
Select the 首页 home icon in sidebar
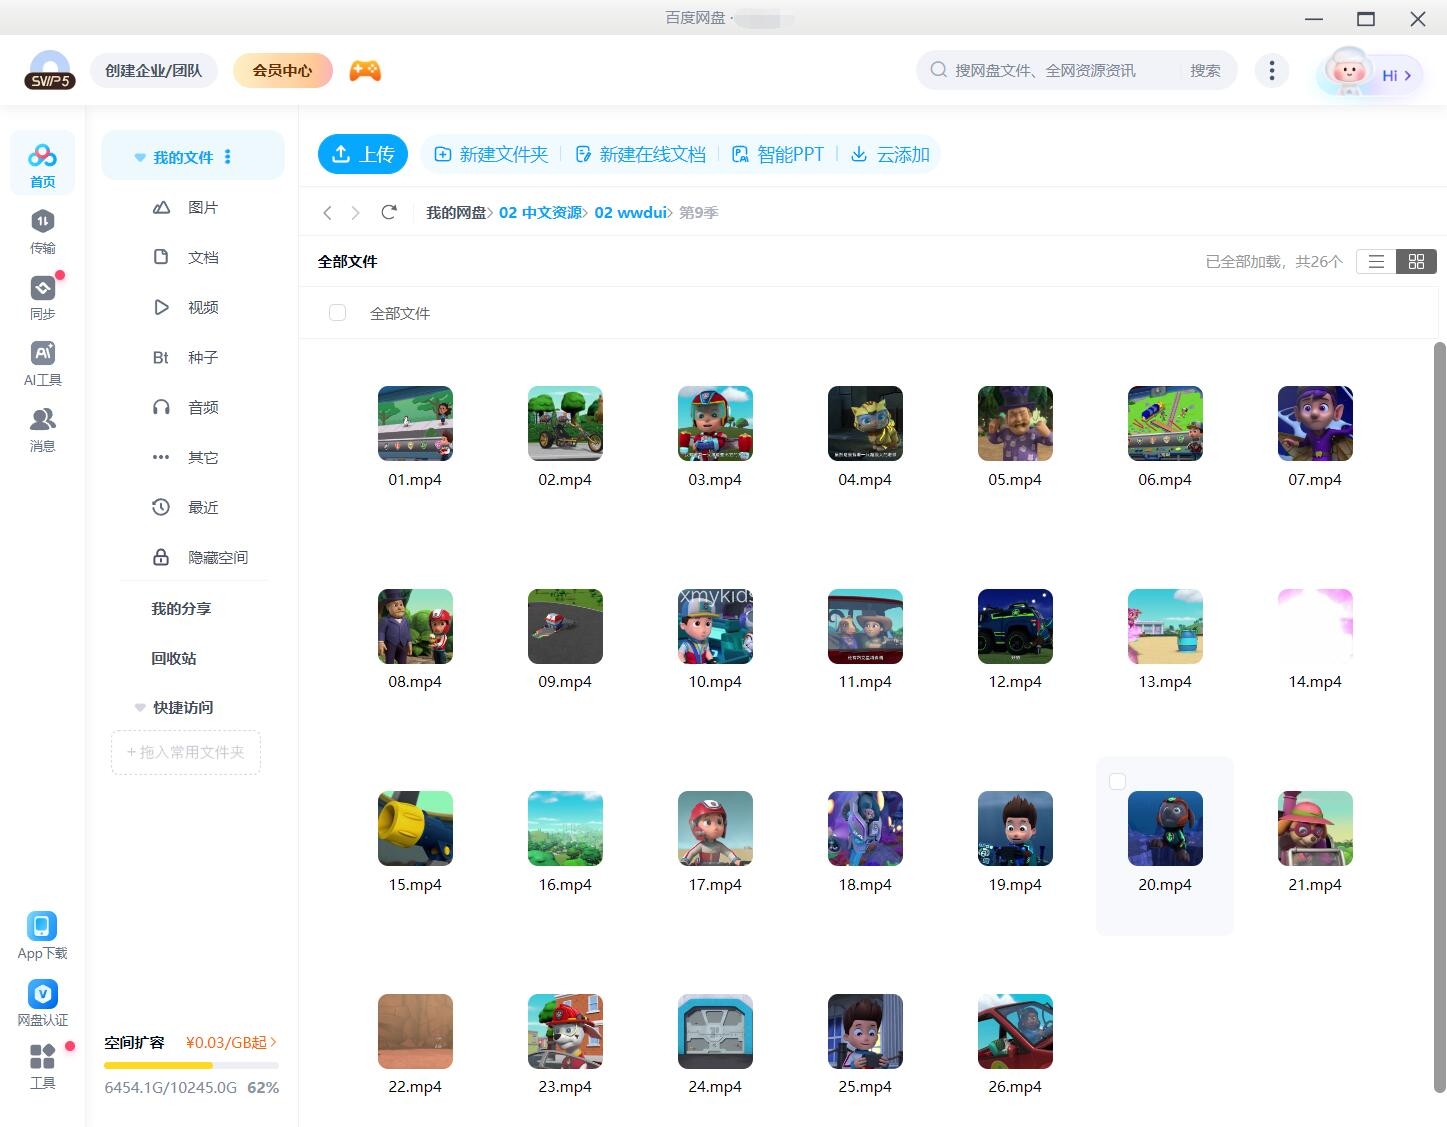coord(42,162)
